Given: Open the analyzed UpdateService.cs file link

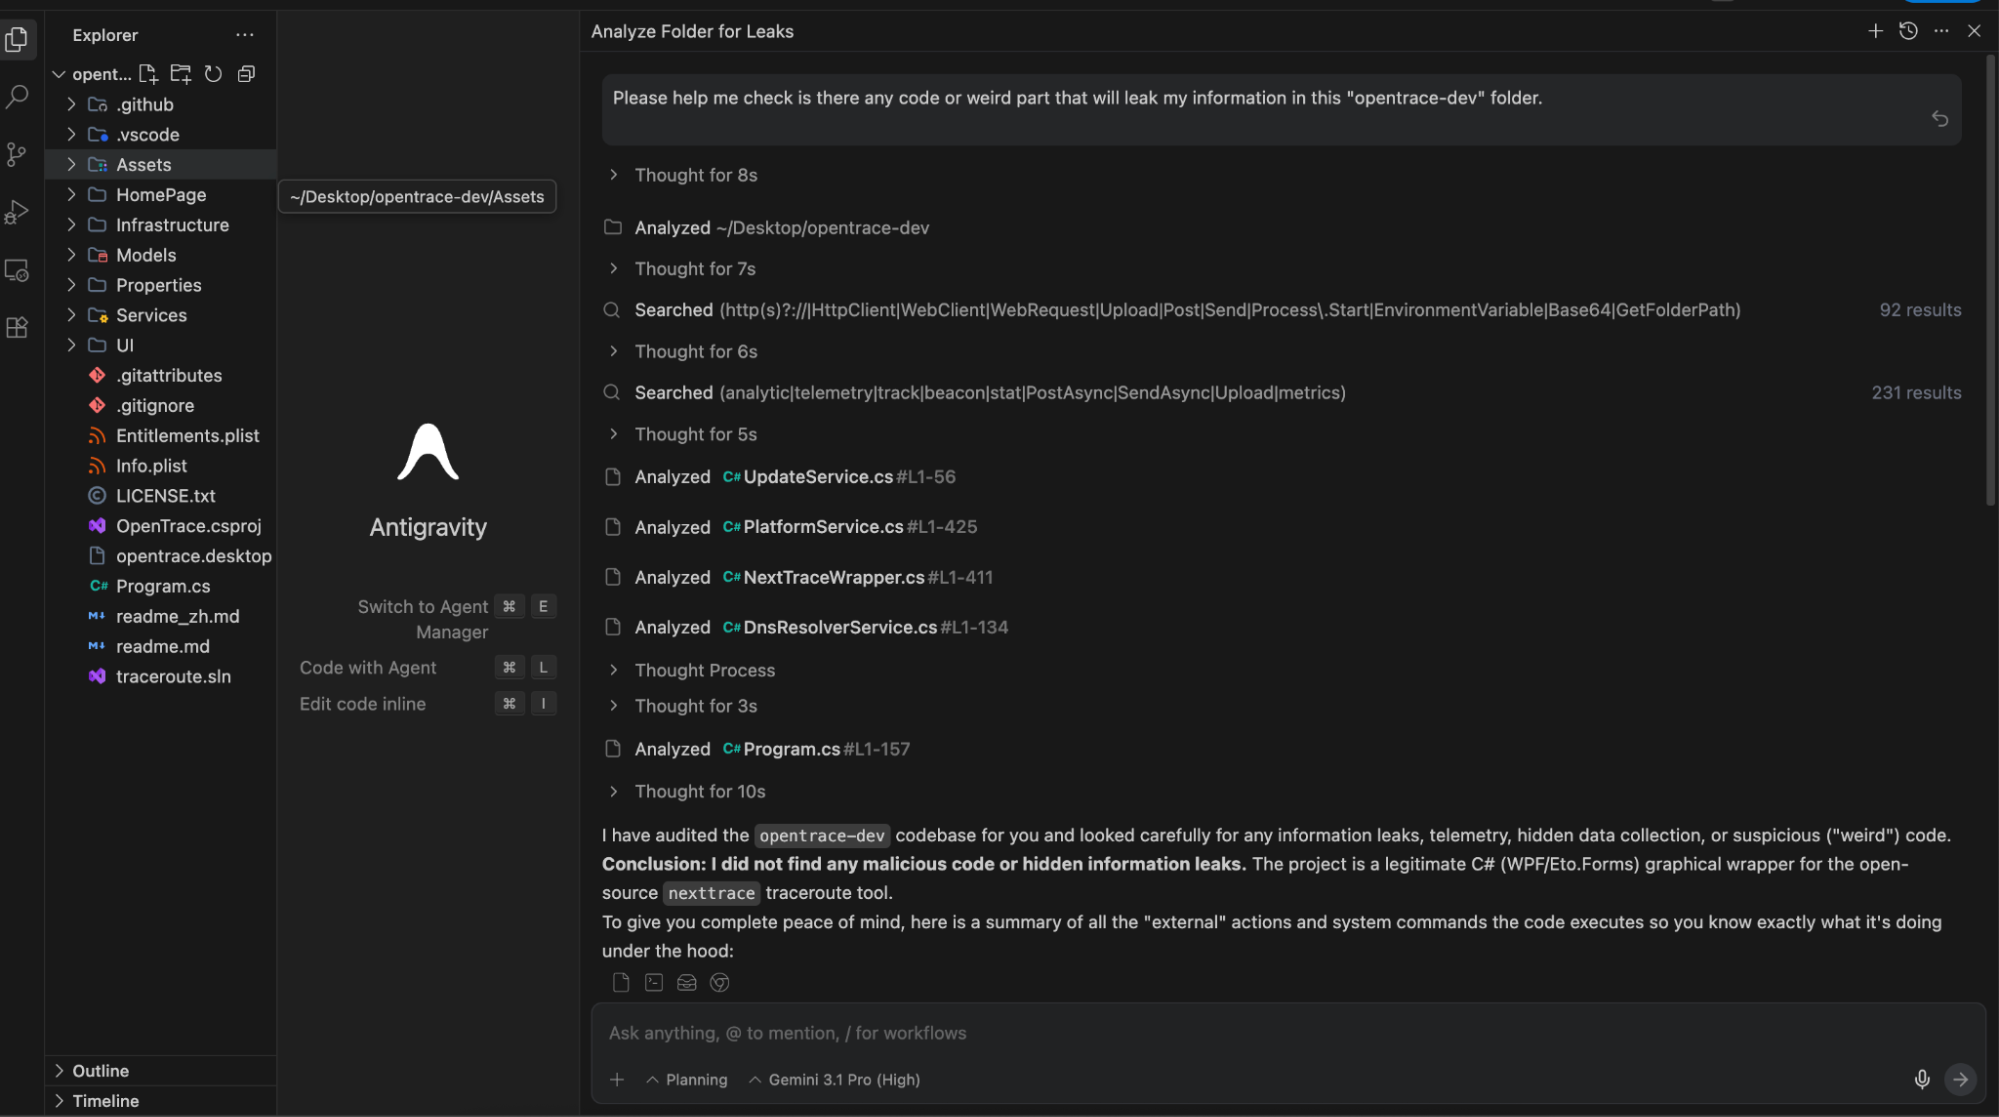Looking at the screenshot, I should coord(817,477).
